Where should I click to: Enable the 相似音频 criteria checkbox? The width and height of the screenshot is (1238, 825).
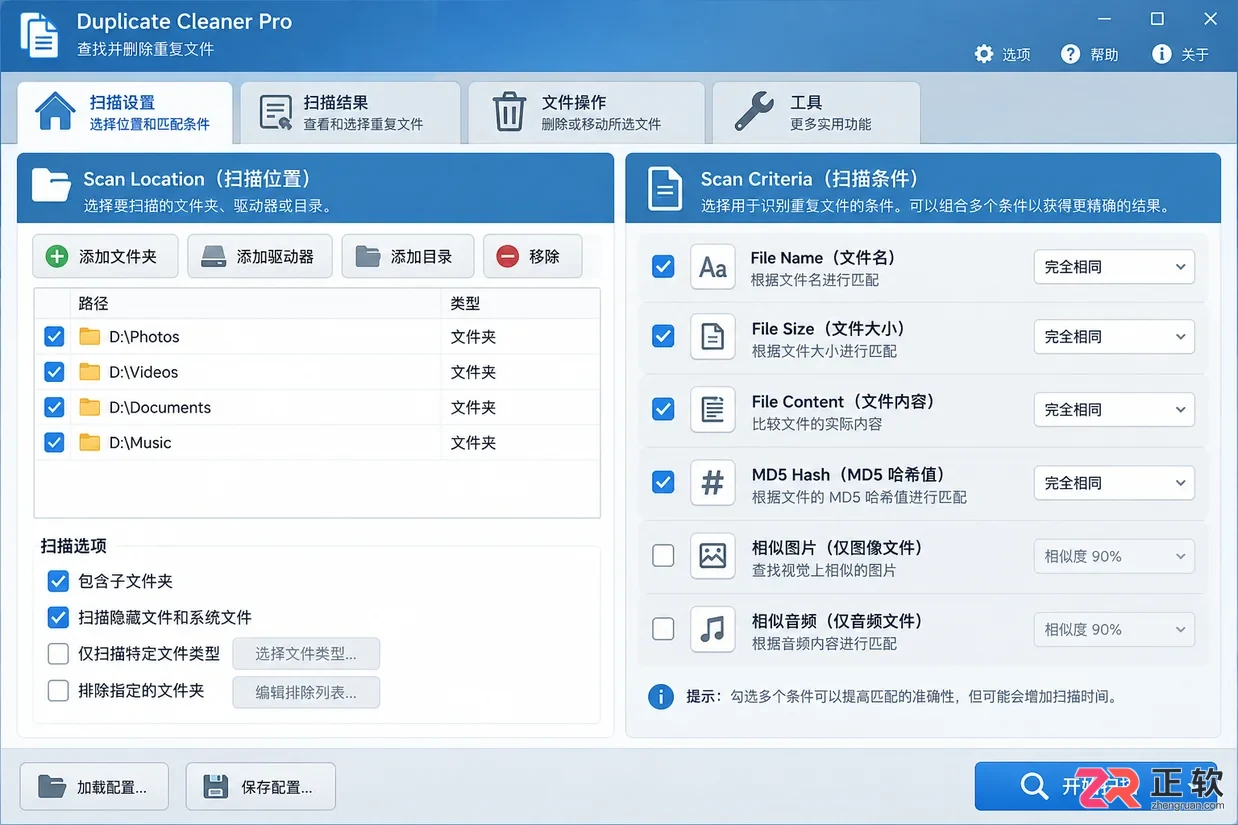pyautogui.click(x=663, y=629)
